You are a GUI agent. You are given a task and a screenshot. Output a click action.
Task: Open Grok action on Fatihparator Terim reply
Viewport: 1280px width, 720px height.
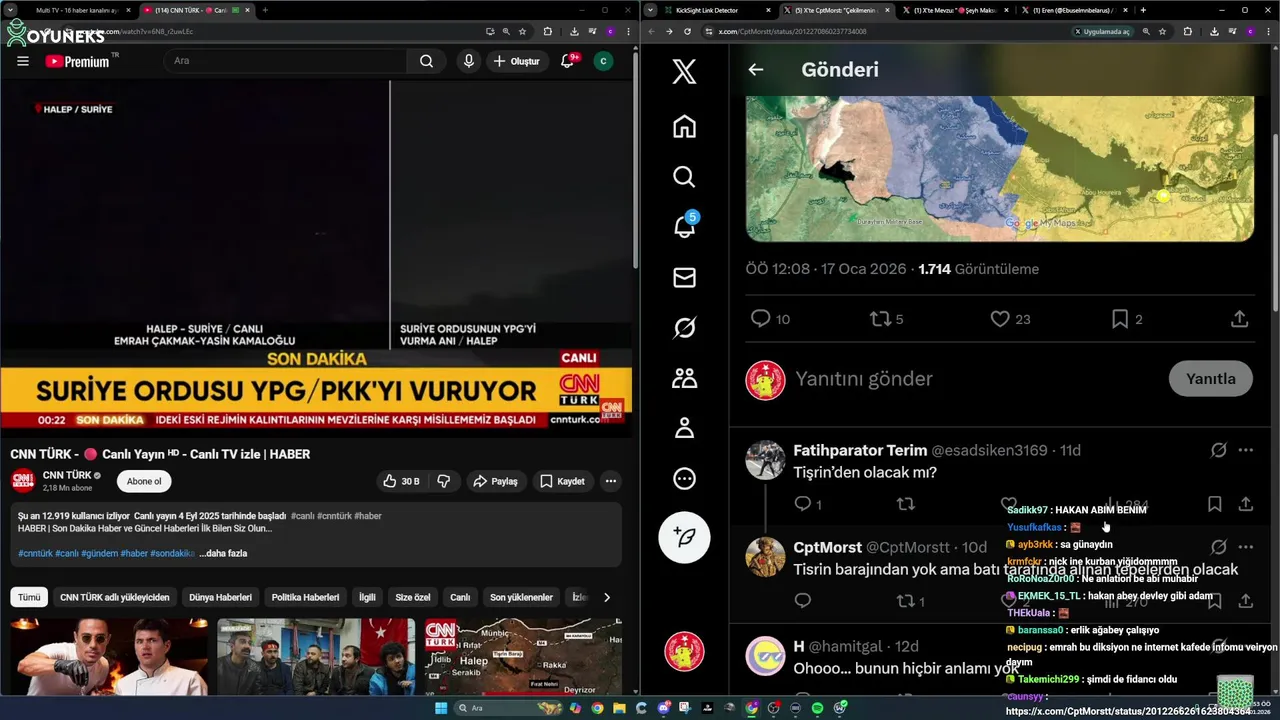tap(1218, 450)
